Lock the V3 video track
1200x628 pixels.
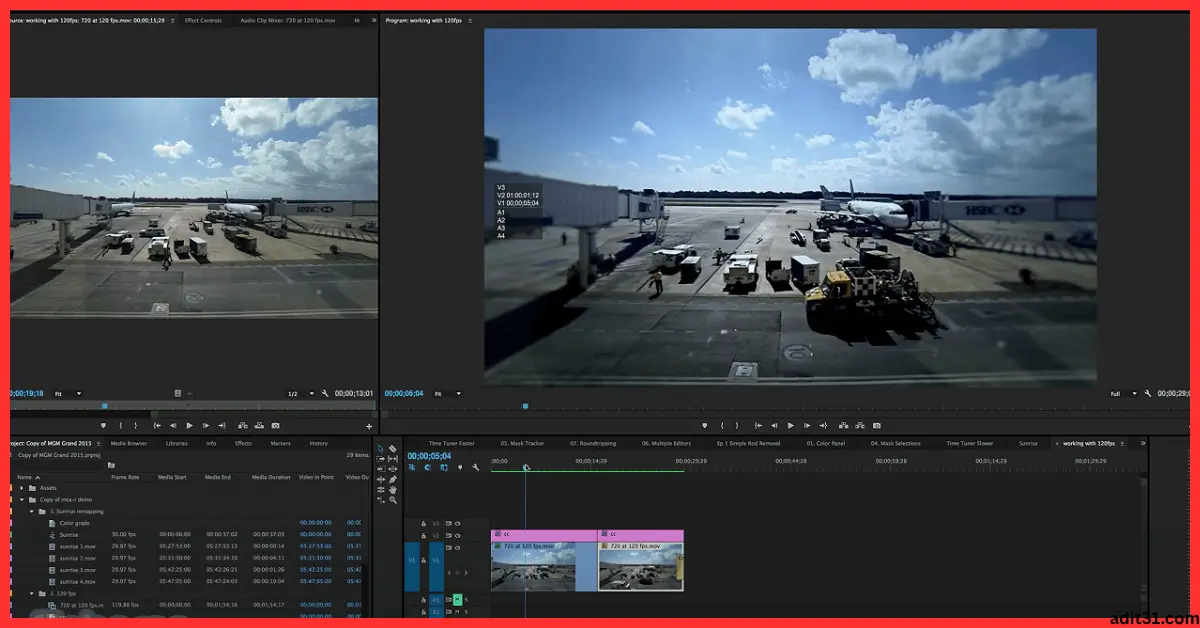[x=424, y=524]
